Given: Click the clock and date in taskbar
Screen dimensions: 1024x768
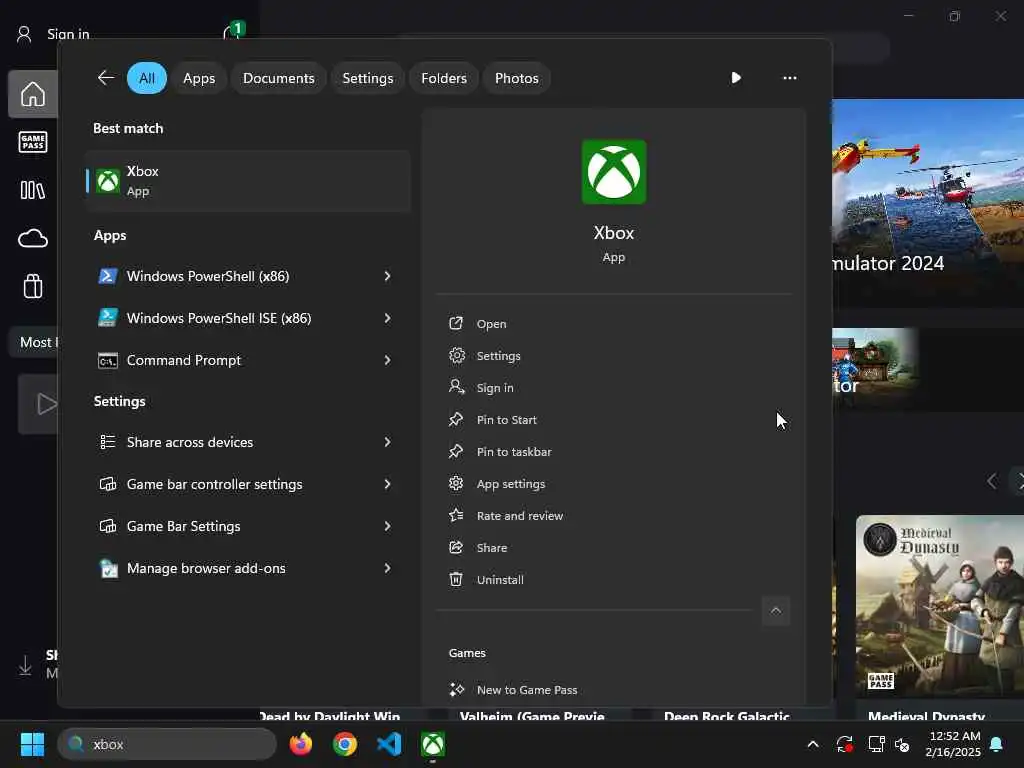Looking at the screenshot, I should coord(953,744).
